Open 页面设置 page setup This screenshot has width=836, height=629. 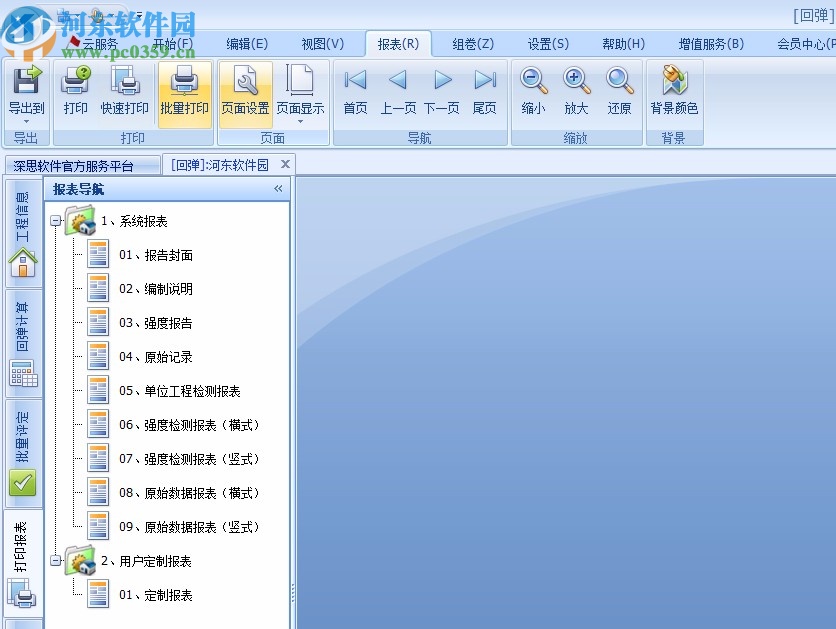coord(246,90)
